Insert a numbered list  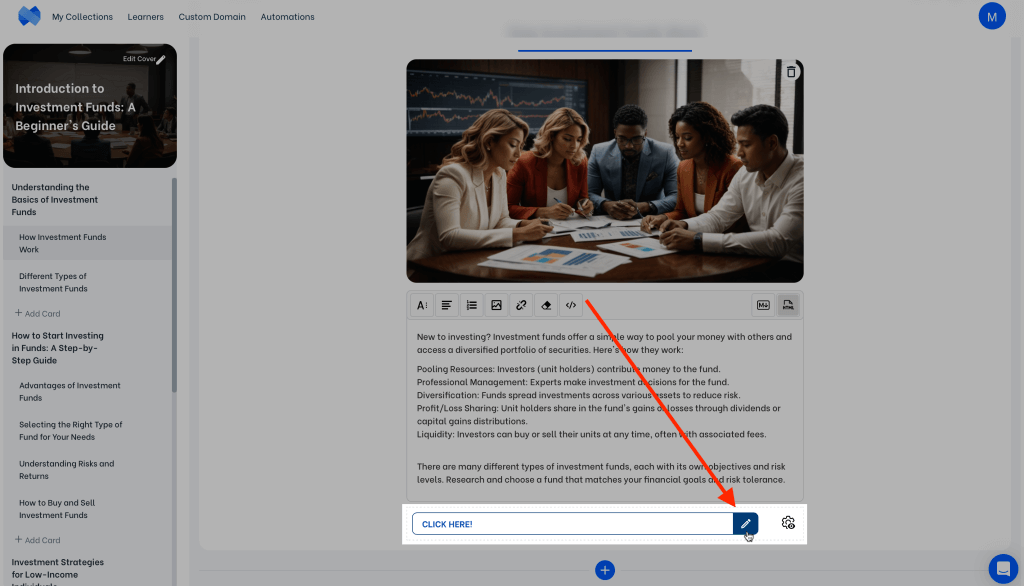coord(472,305)
